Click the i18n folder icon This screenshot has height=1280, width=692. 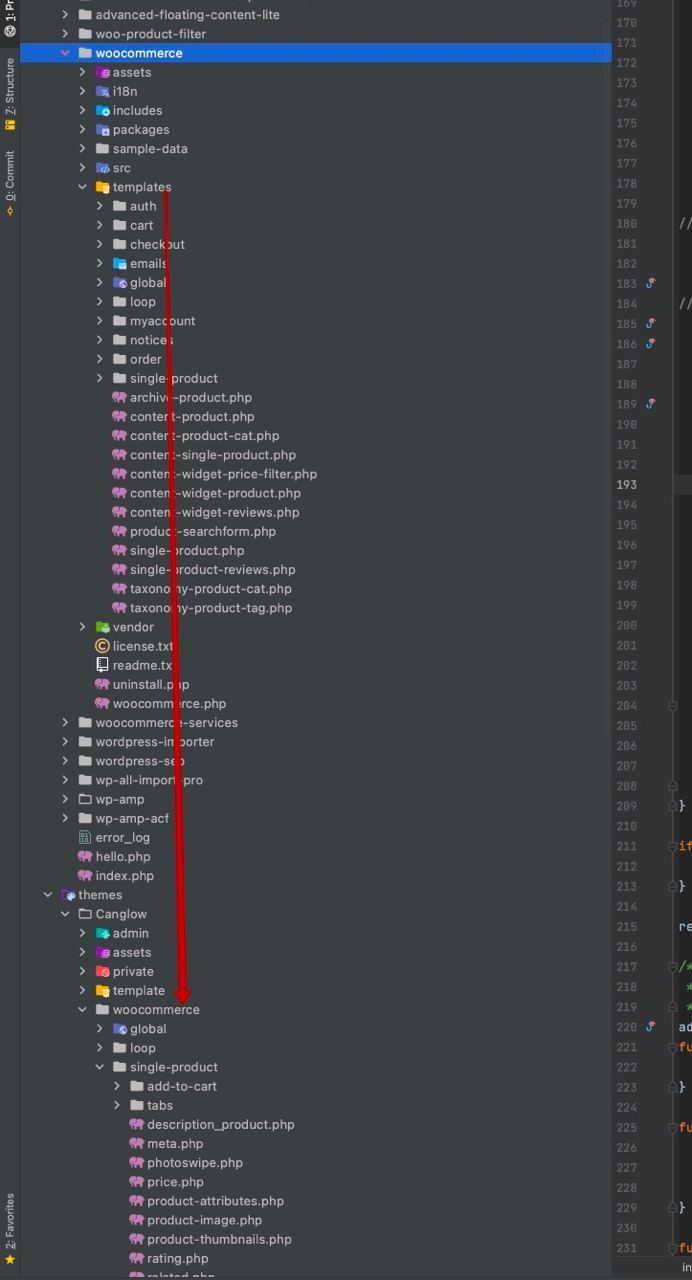[x=102, y=91]
